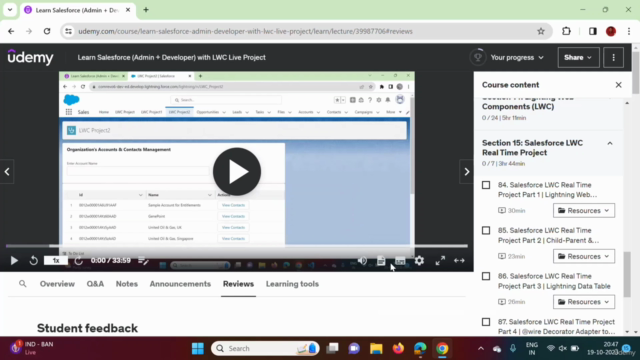Screen dimensions: 640x360
Task: Open lecture 84 Salesforce LWC Real Time Project Part 1
Action: click(547, 190)
